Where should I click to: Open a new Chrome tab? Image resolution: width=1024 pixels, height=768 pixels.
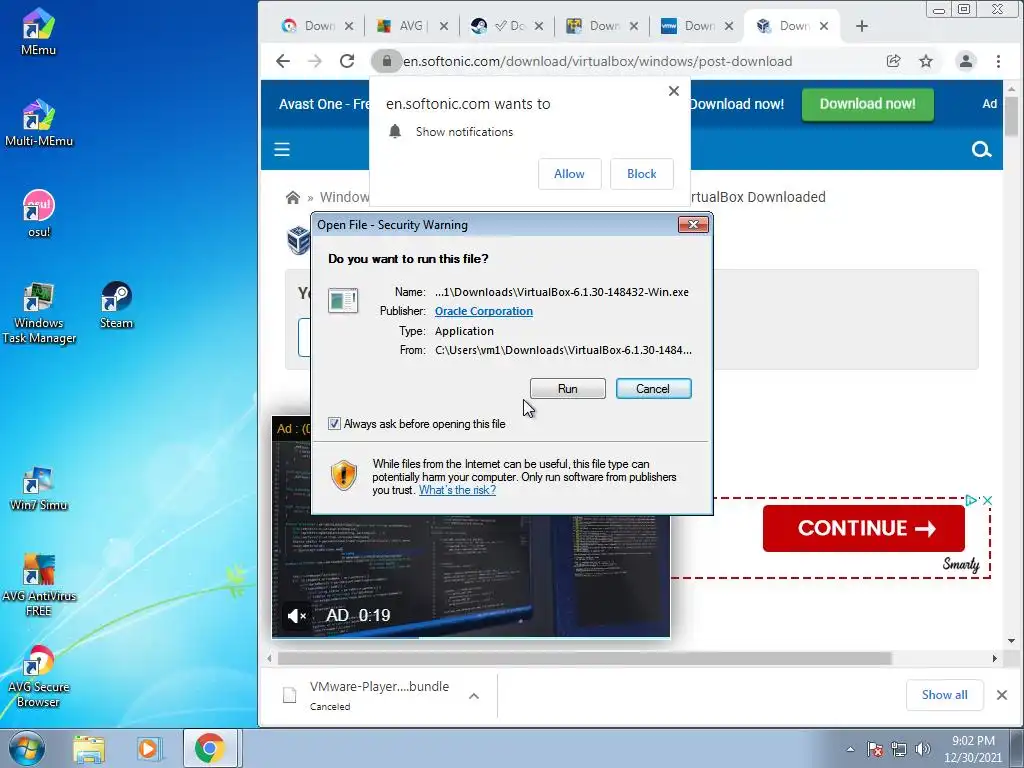click(x=862, y=26)
